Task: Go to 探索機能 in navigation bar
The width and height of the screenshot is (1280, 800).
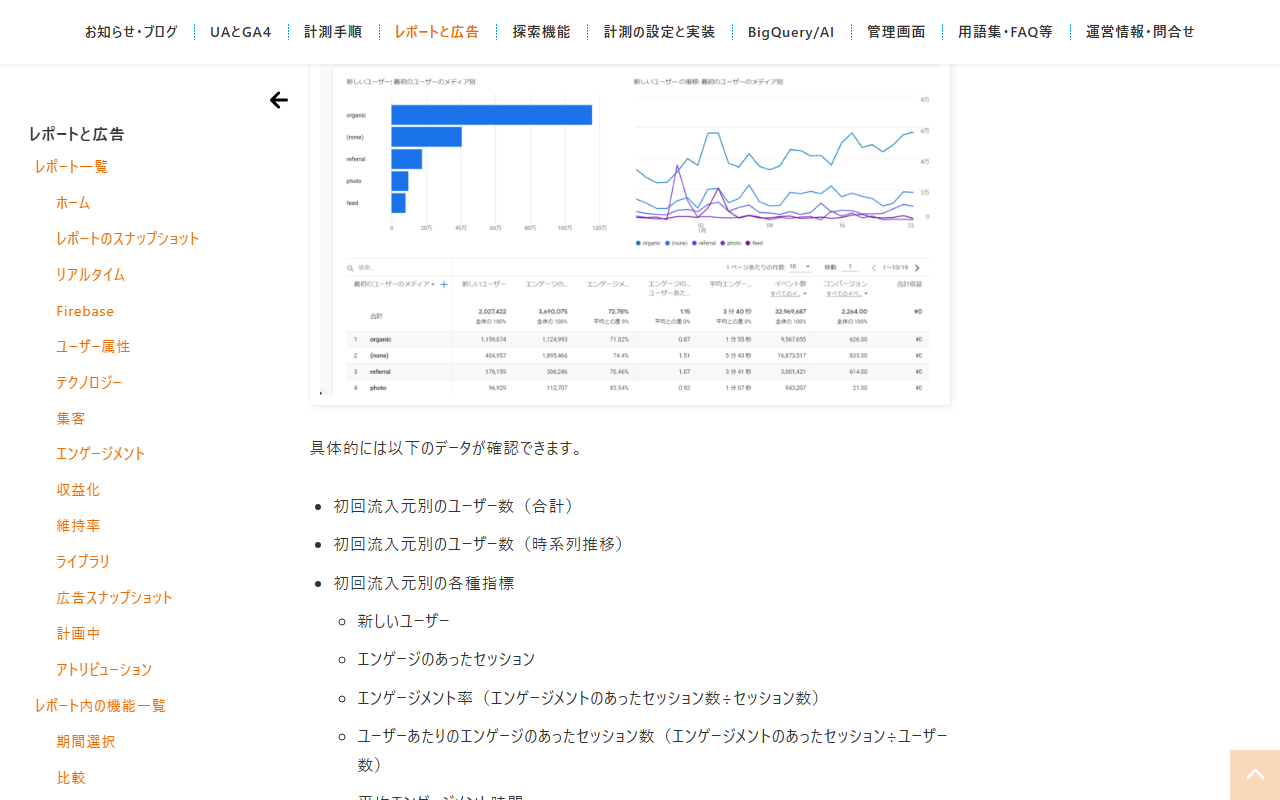Action: [x=542, y=32]
